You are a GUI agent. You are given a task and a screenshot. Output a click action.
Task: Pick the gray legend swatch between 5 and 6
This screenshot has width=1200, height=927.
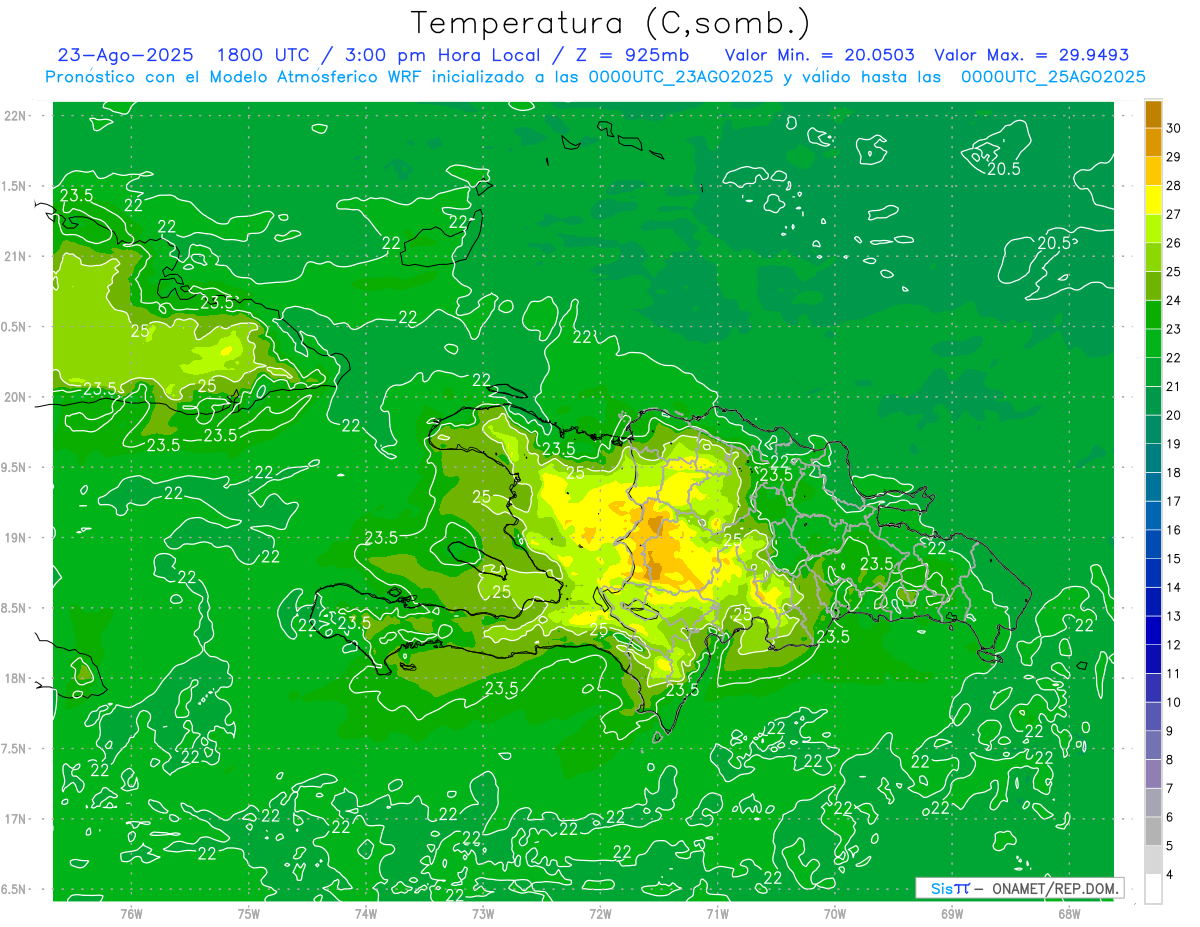pyautogui.click(x=1153, y=831)
